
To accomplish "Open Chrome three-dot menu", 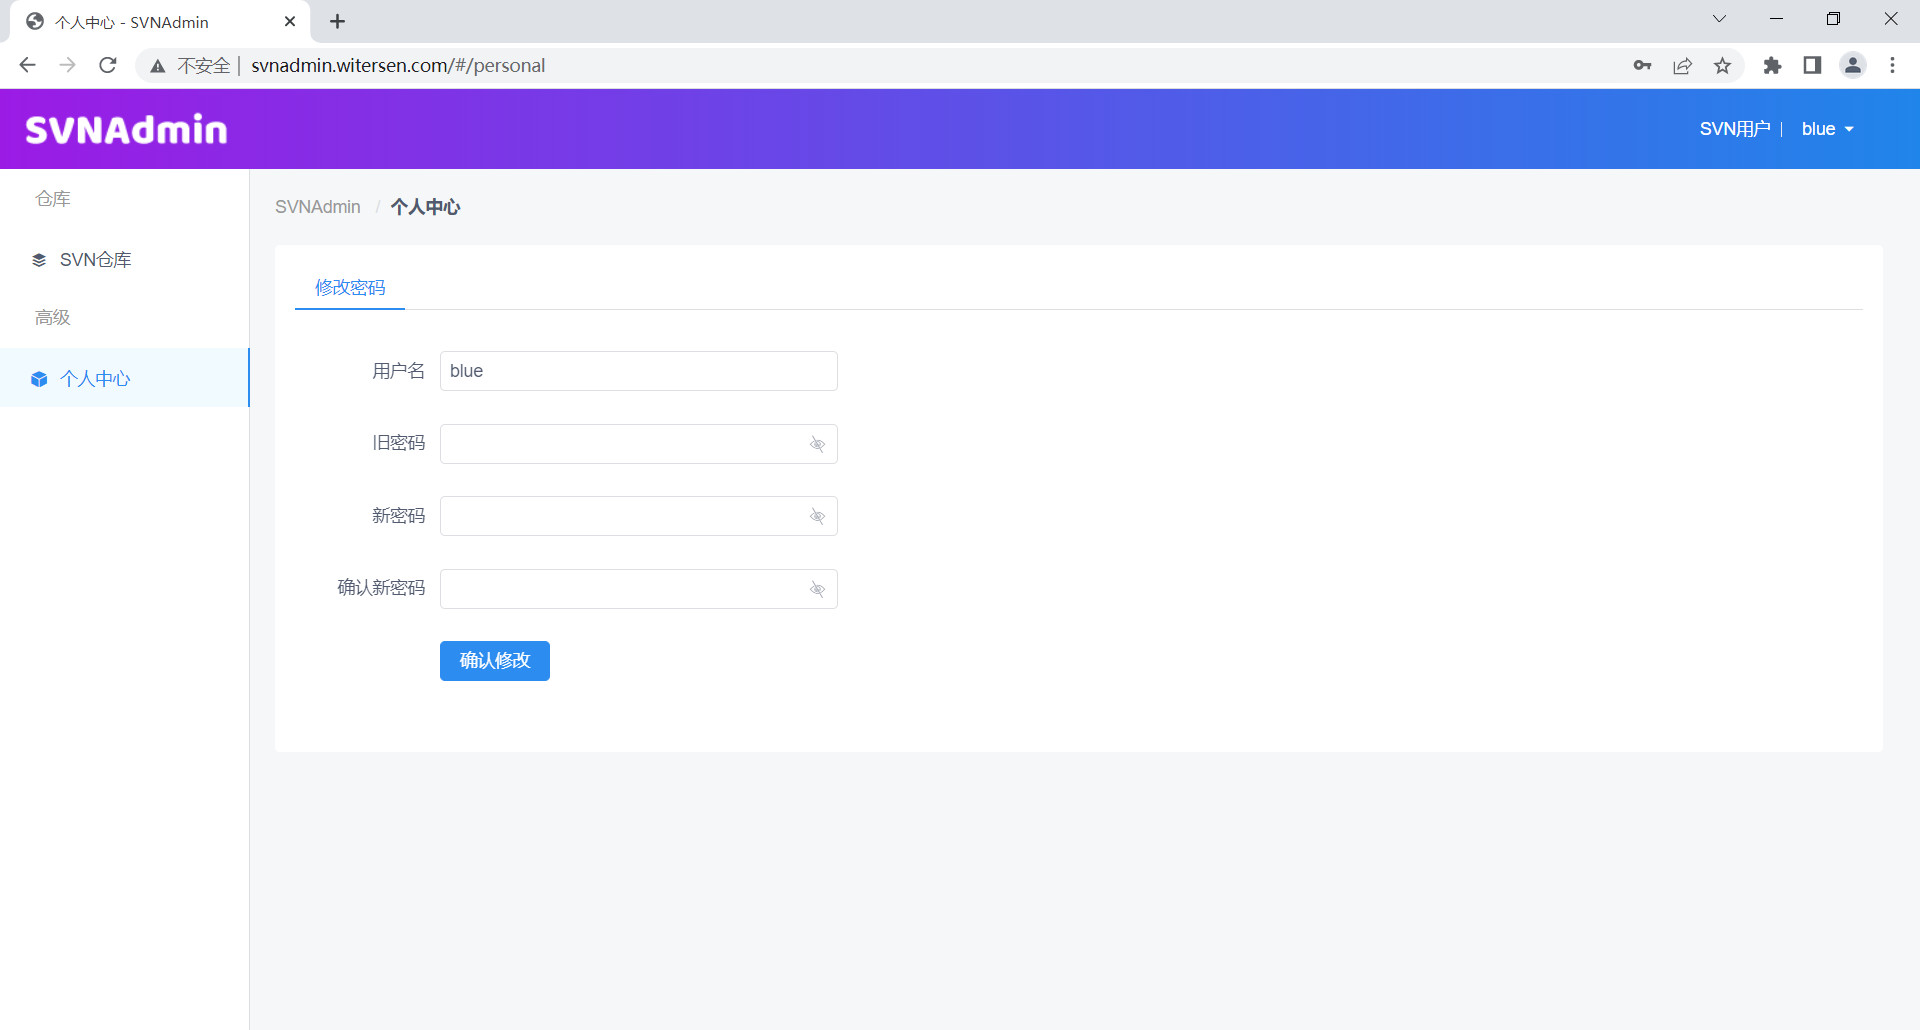I will coord(1892,66).
